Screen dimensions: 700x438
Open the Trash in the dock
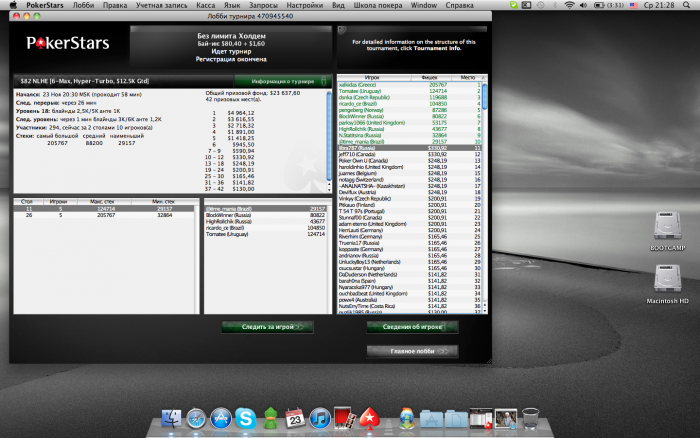coord(530,419)
